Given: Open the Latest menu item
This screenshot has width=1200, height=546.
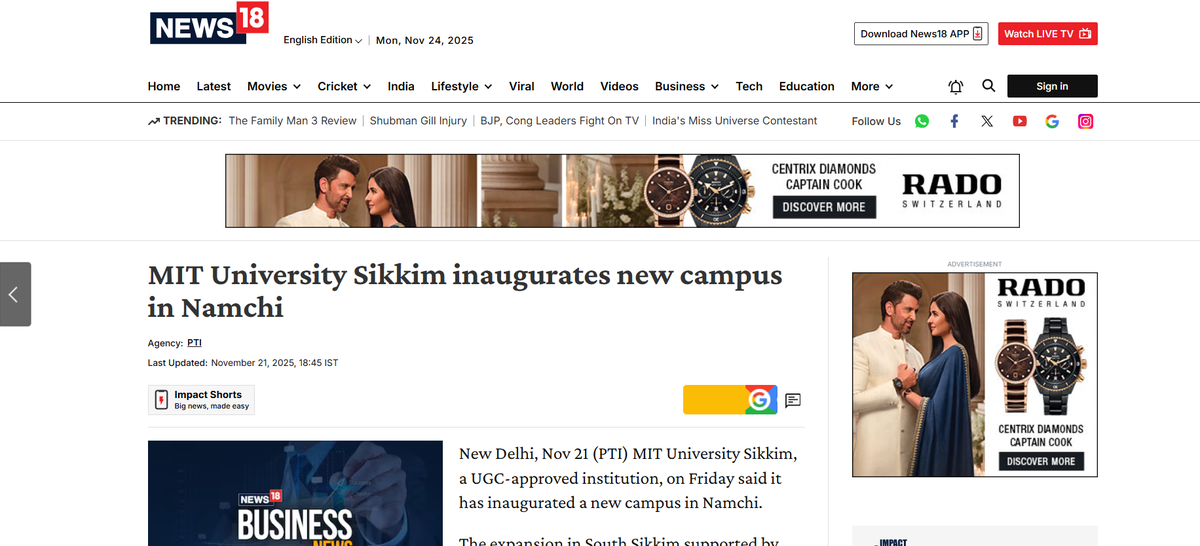Looking at the screenshot, I should (x=214, y=86).
